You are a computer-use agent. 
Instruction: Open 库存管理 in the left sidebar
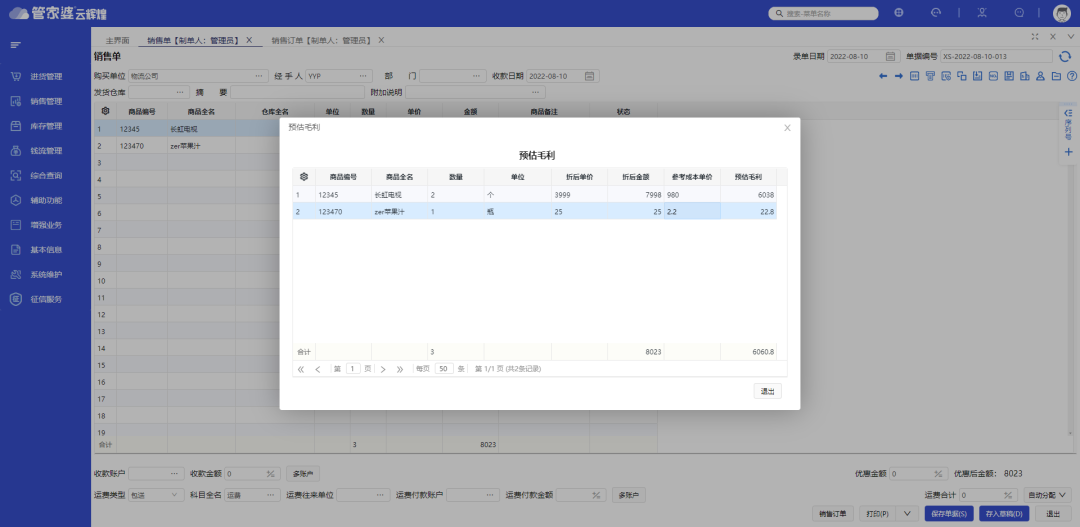pos(46,126)
